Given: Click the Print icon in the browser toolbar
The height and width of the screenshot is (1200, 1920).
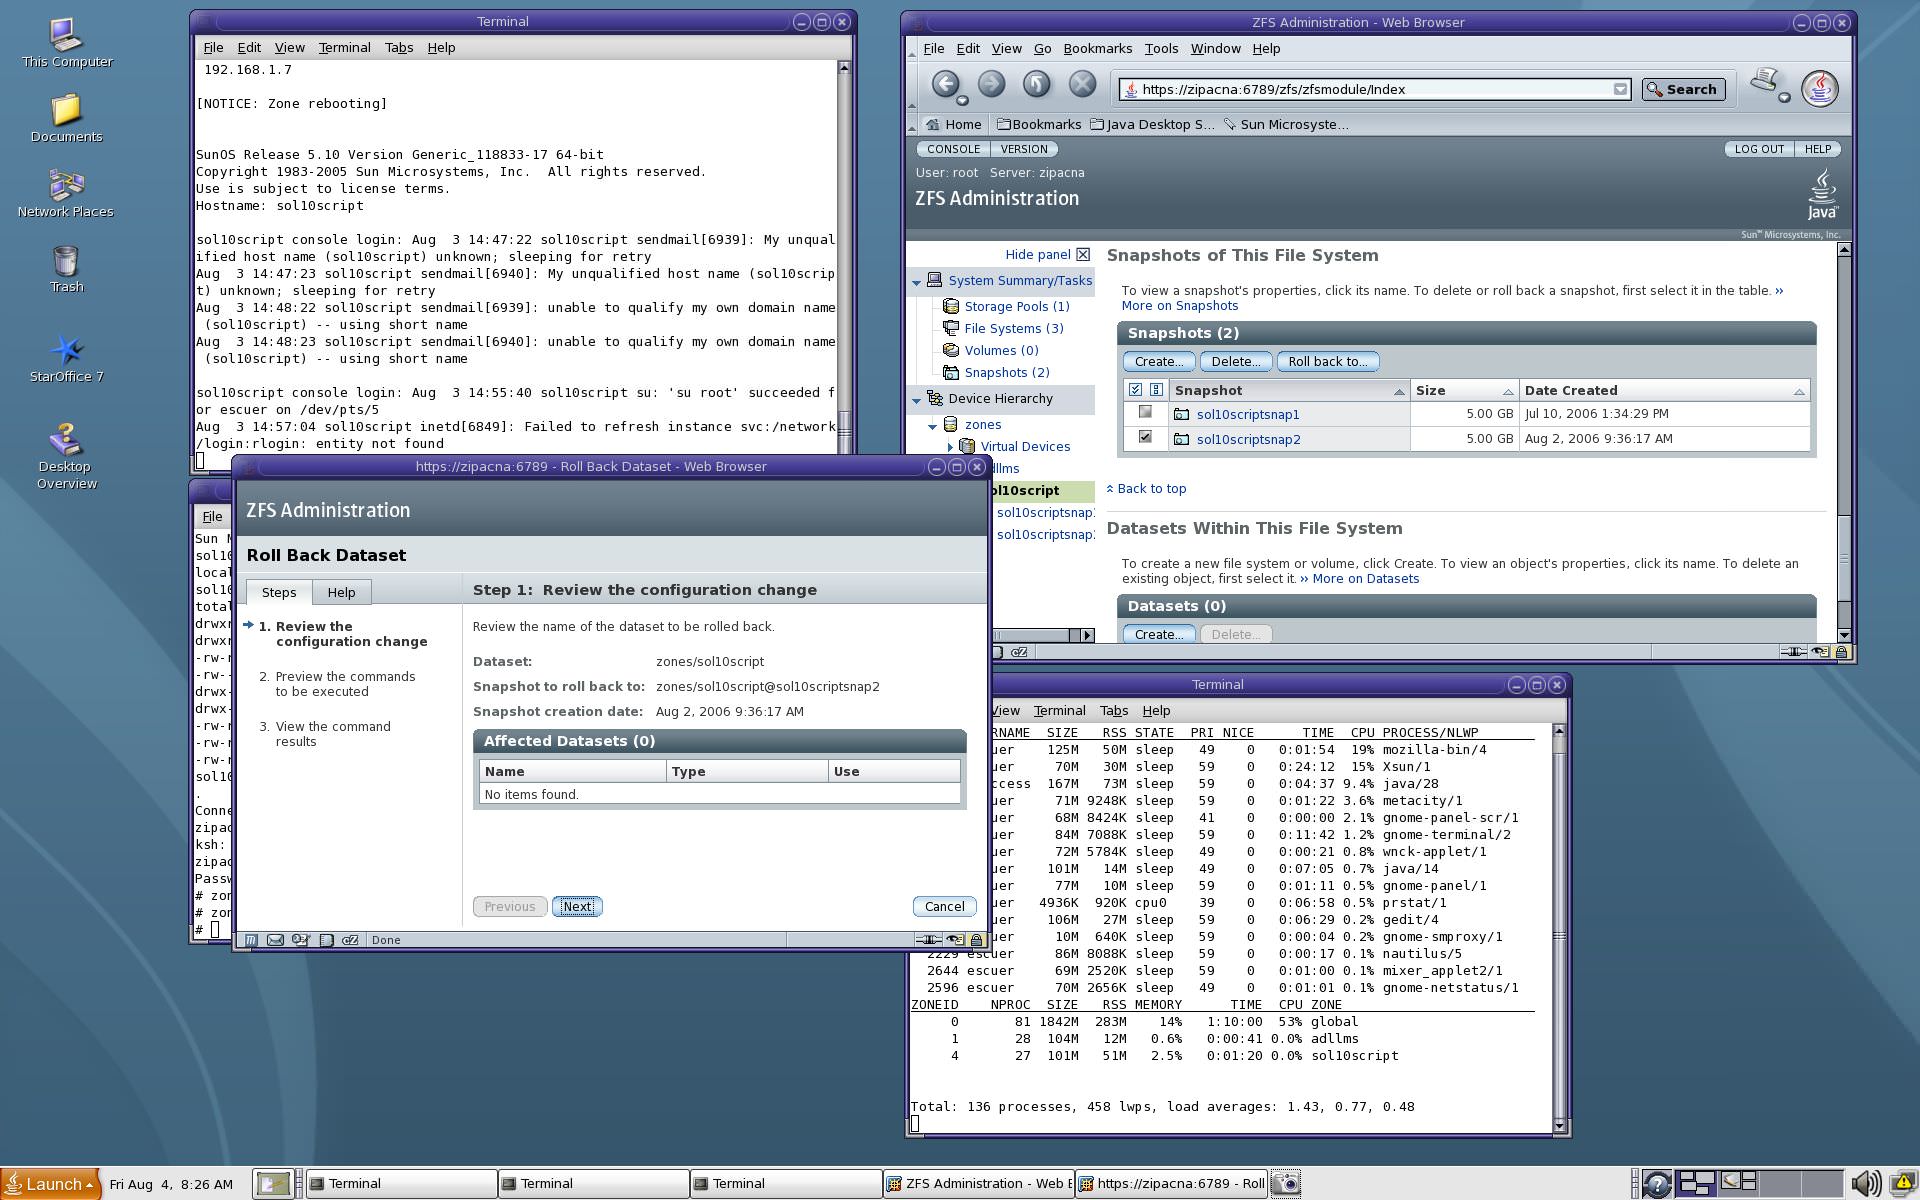Looking at the screenshot, I should point(1767,84).
